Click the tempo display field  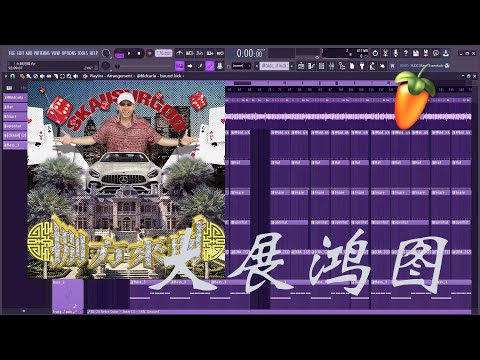pos(164,53)
